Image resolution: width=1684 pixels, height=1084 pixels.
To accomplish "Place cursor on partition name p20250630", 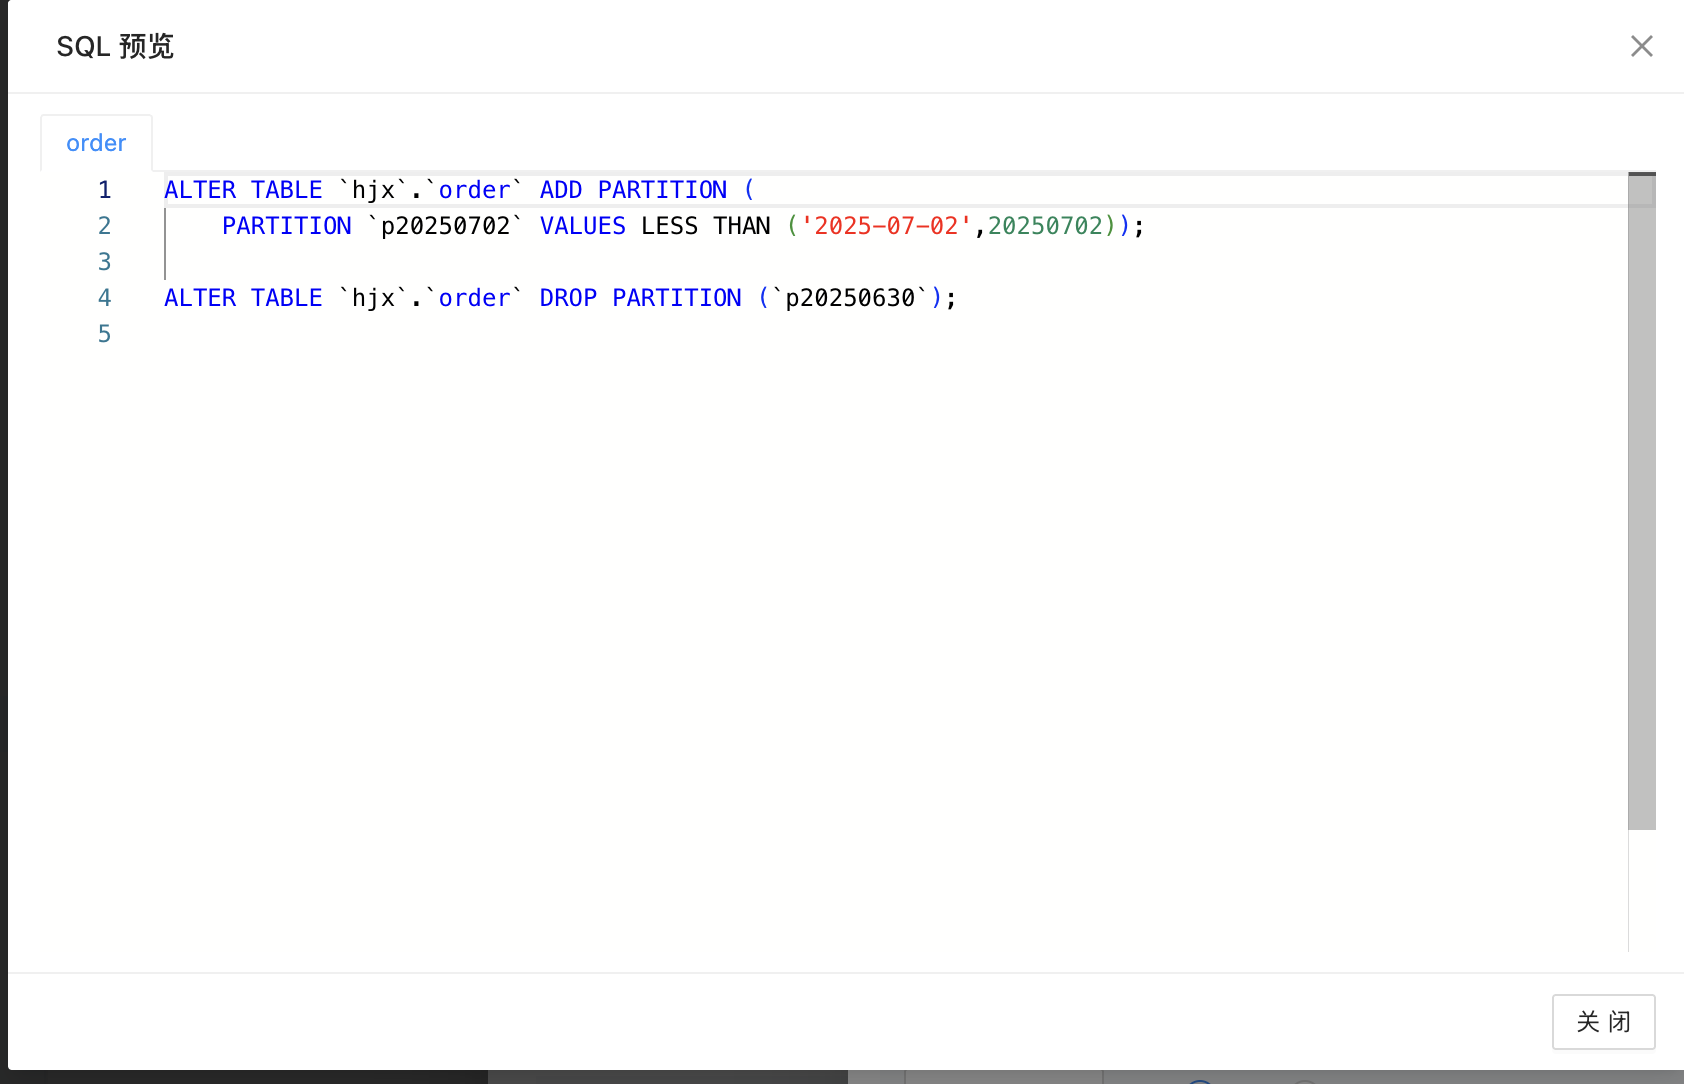I will coord(850,298).
